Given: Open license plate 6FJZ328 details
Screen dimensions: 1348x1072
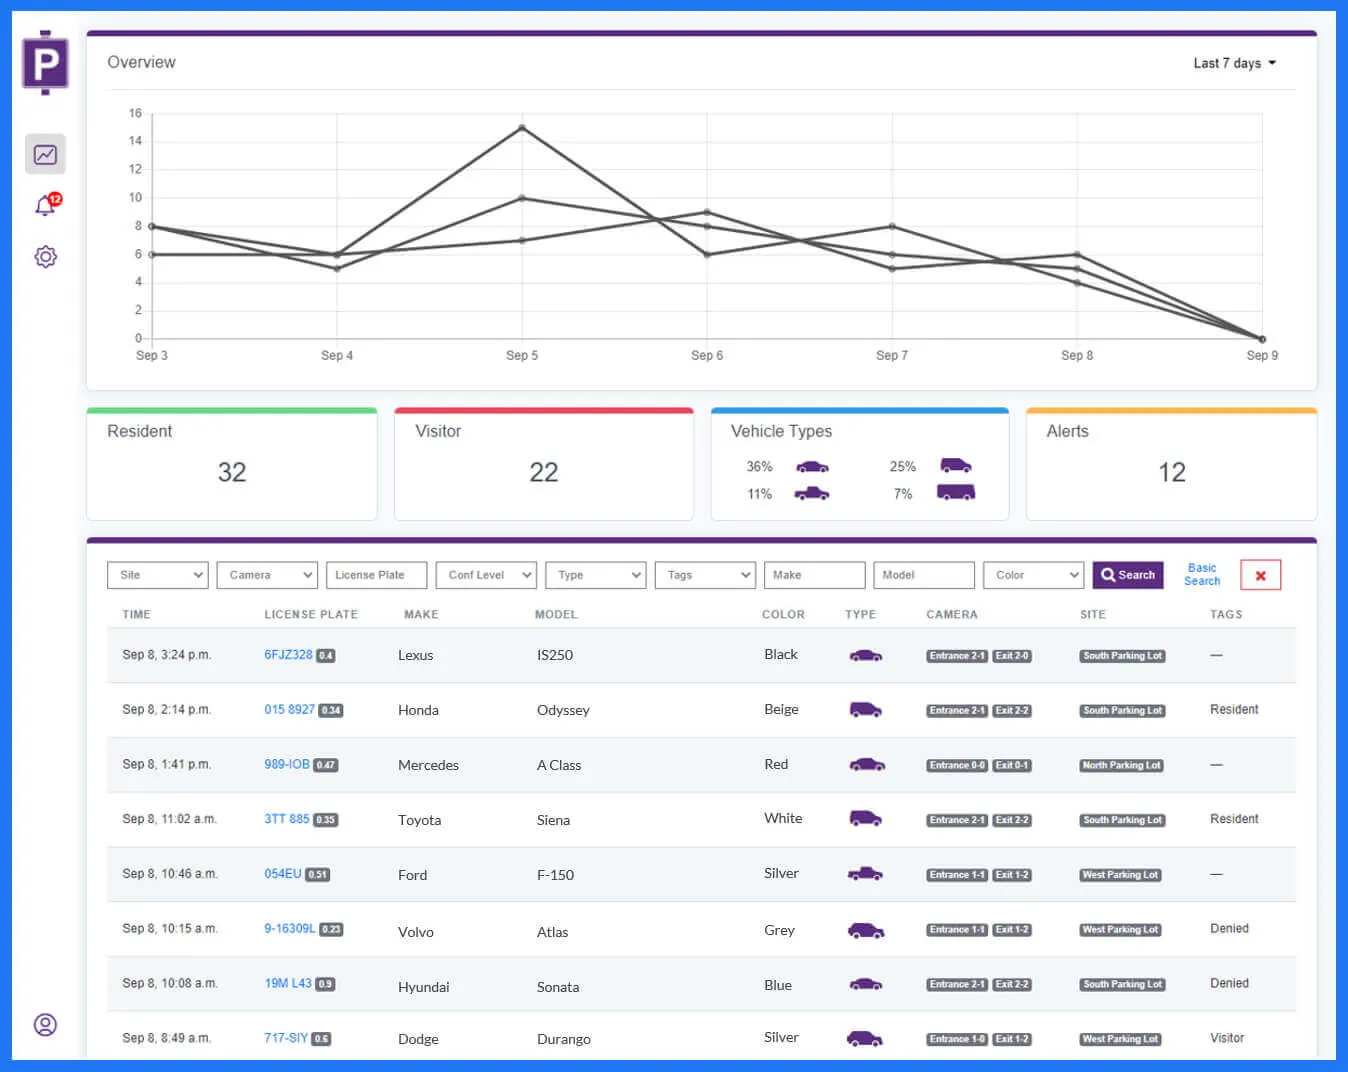Looking at the screenshot, I should pyautogui.click(x=287, y=654).
